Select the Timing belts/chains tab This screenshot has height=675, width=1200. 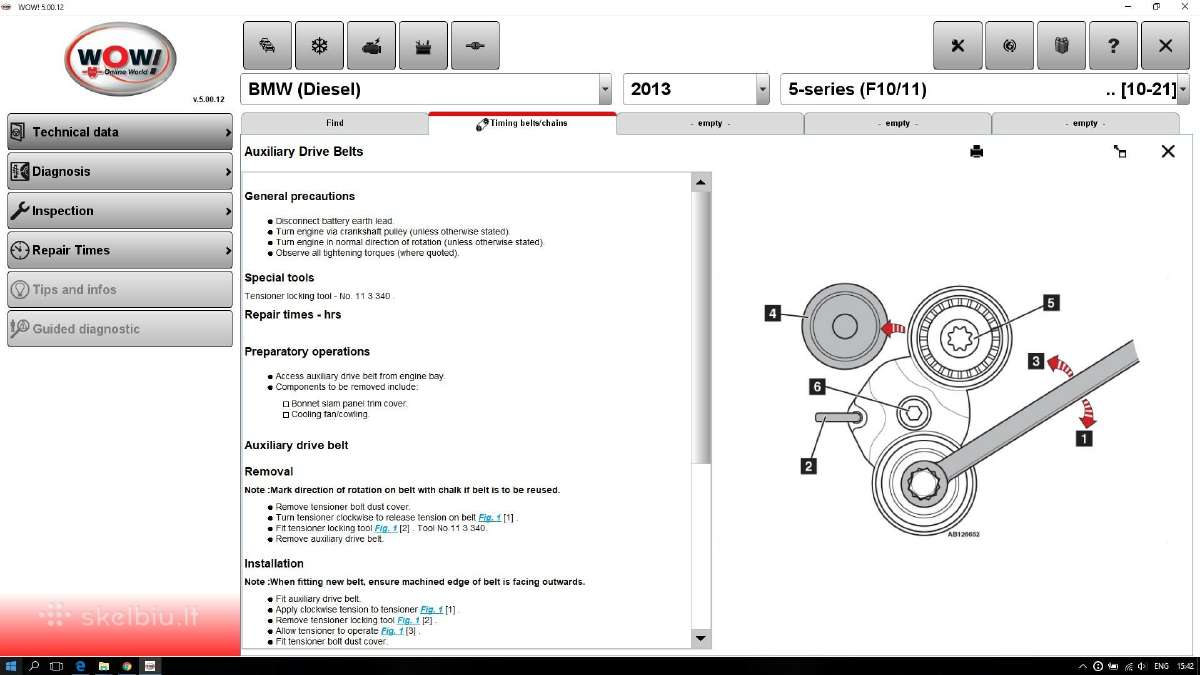(x=522, y=123)
